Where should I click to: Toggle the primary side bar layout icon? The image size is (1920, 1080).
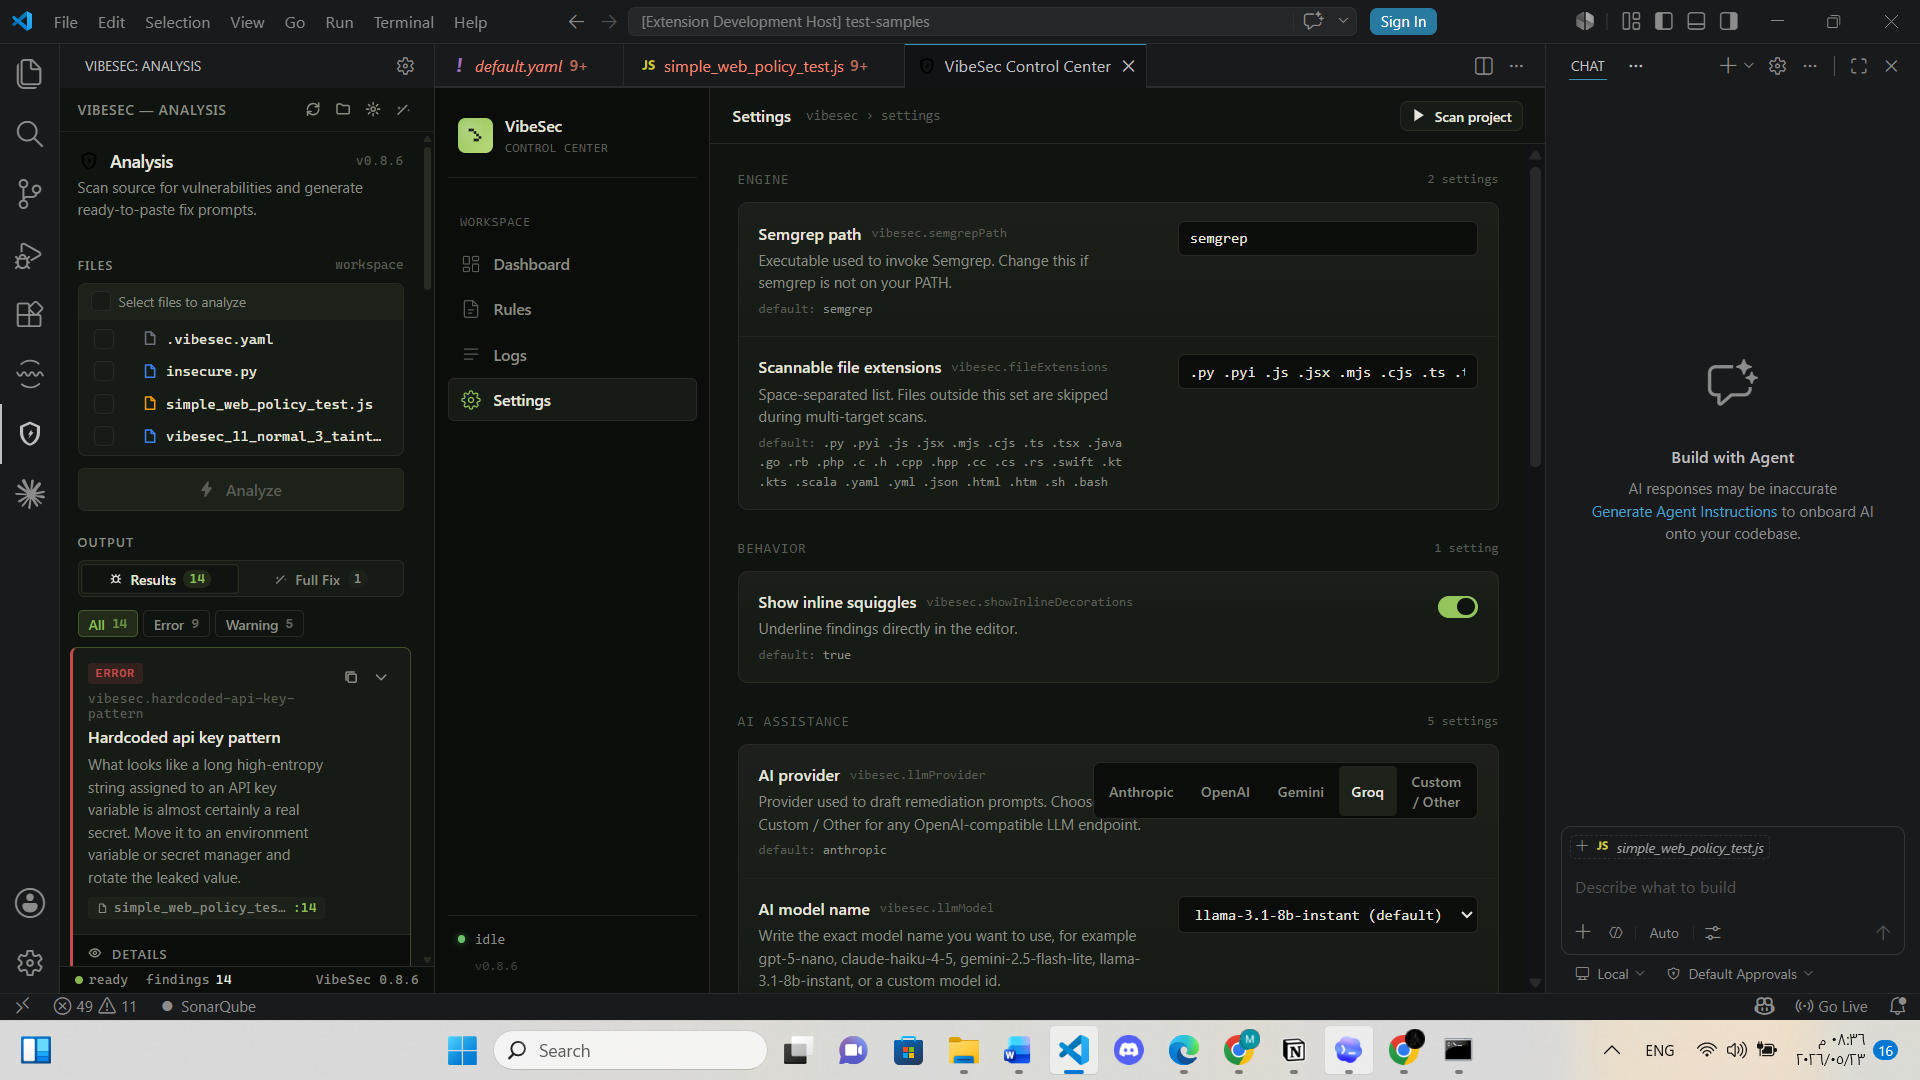pyautogui.click(x=1664, y=21)
